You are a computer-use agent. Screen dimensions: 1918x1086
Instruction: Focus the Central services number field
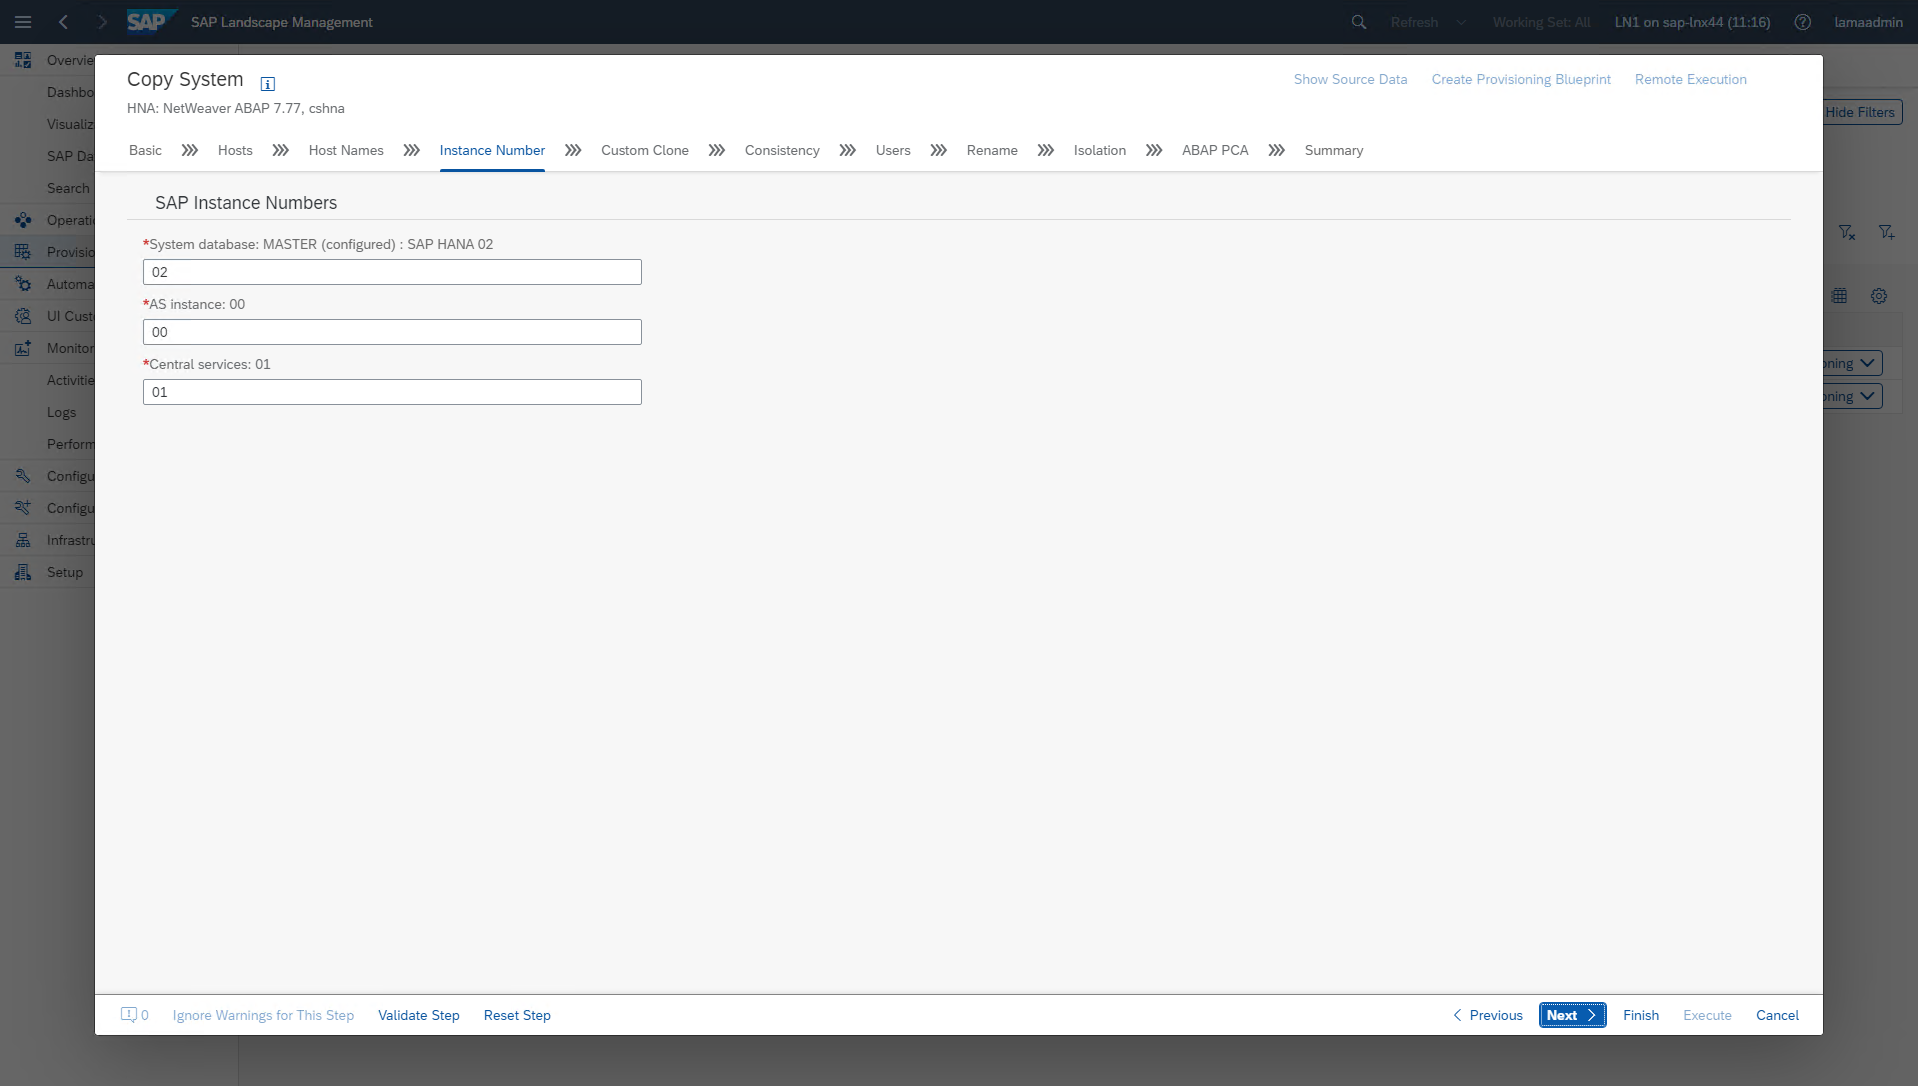click(392, 392)
